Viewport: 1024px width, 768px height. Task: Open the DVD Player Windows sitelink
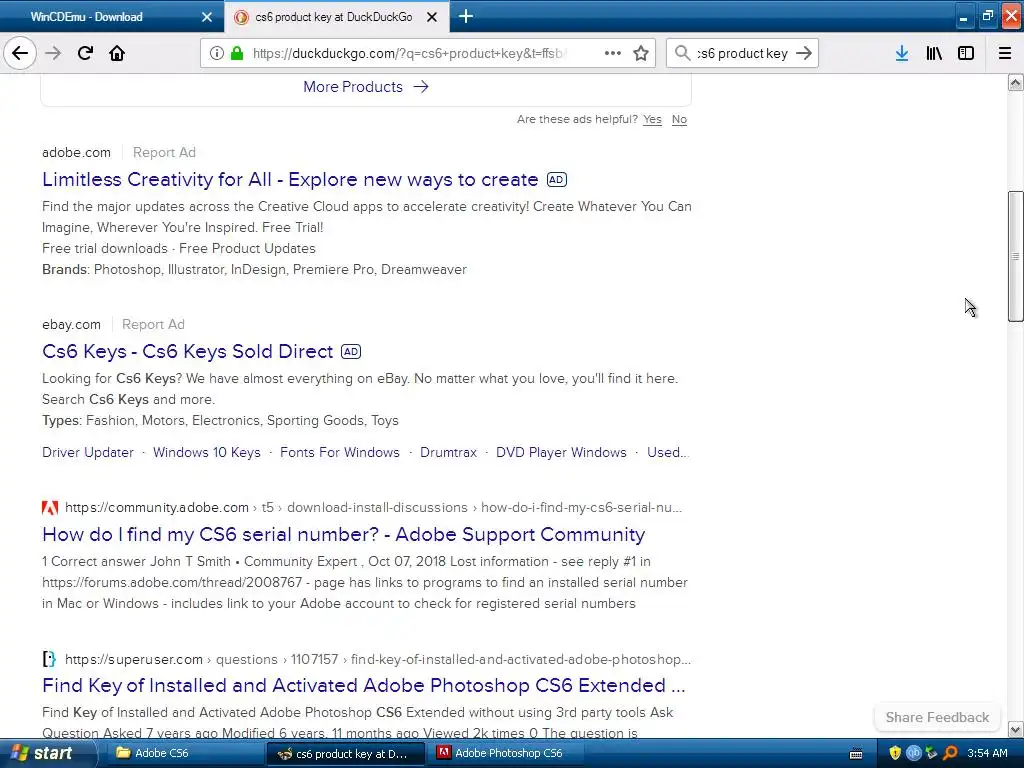[x=561, y=453]
